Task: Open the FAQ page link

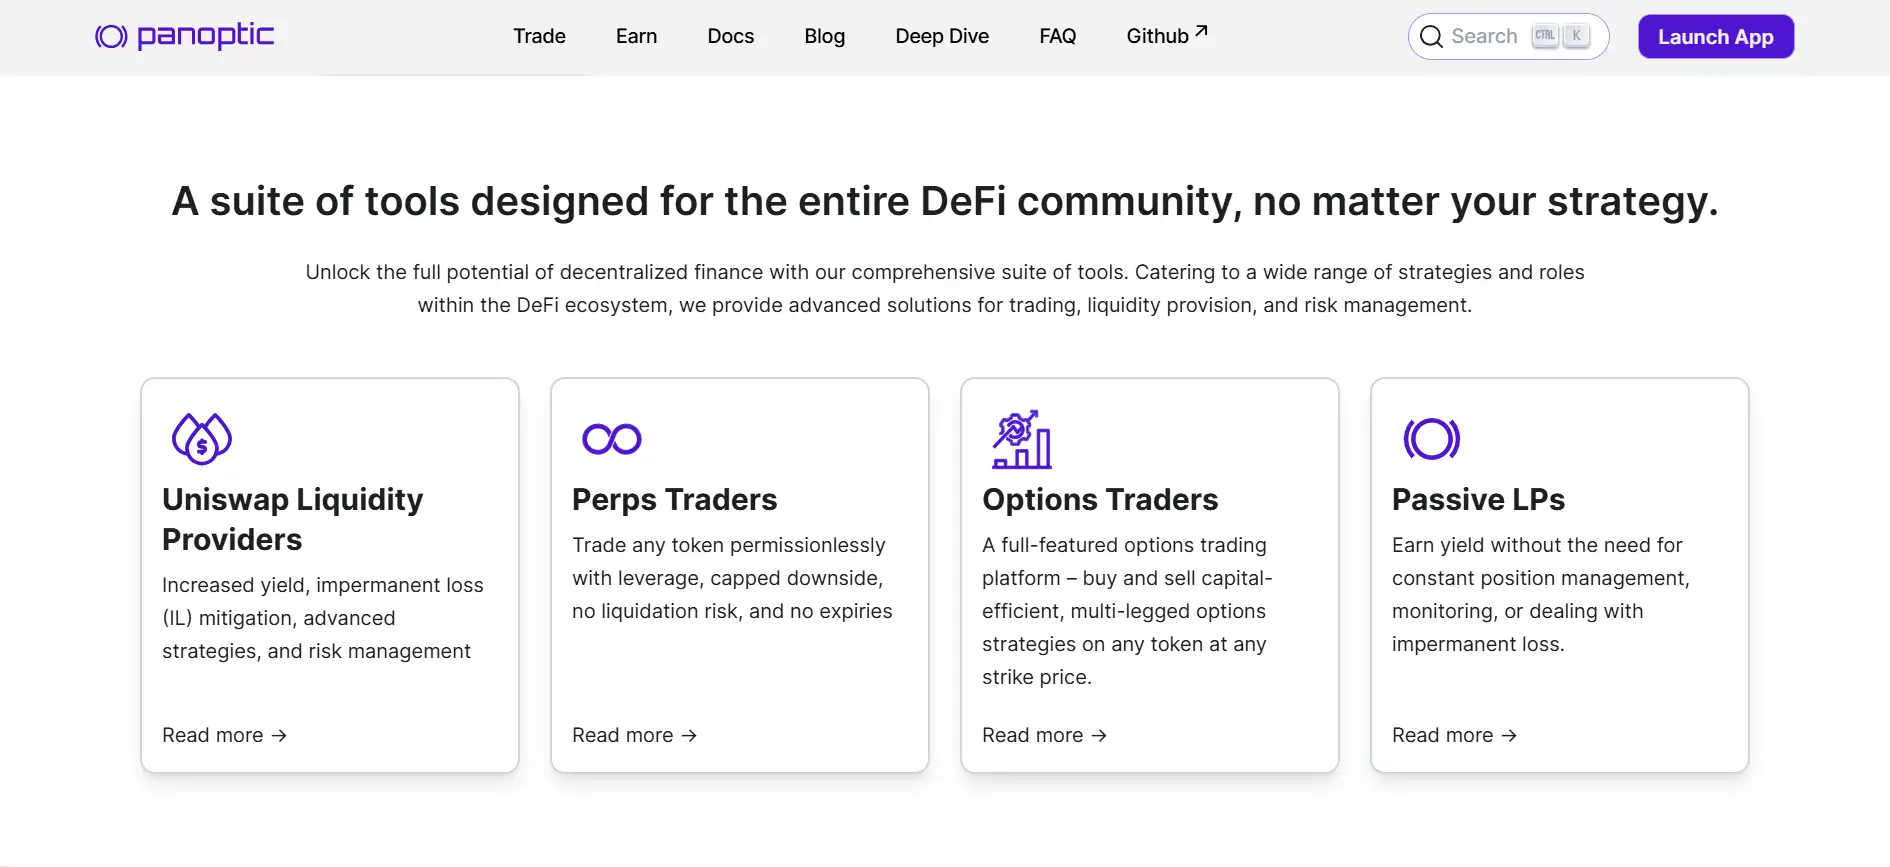Action: click(x=1057, y=36)
